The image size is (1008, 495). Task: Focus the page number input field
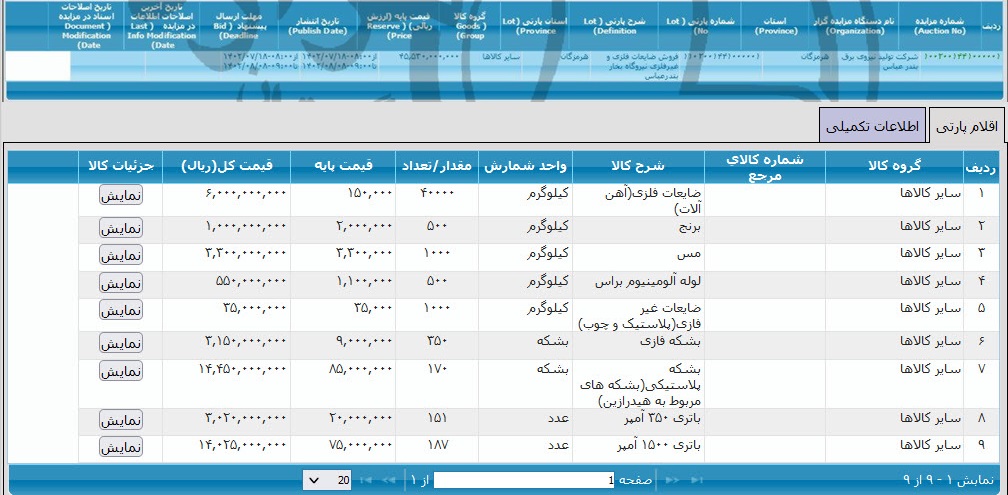524,480
